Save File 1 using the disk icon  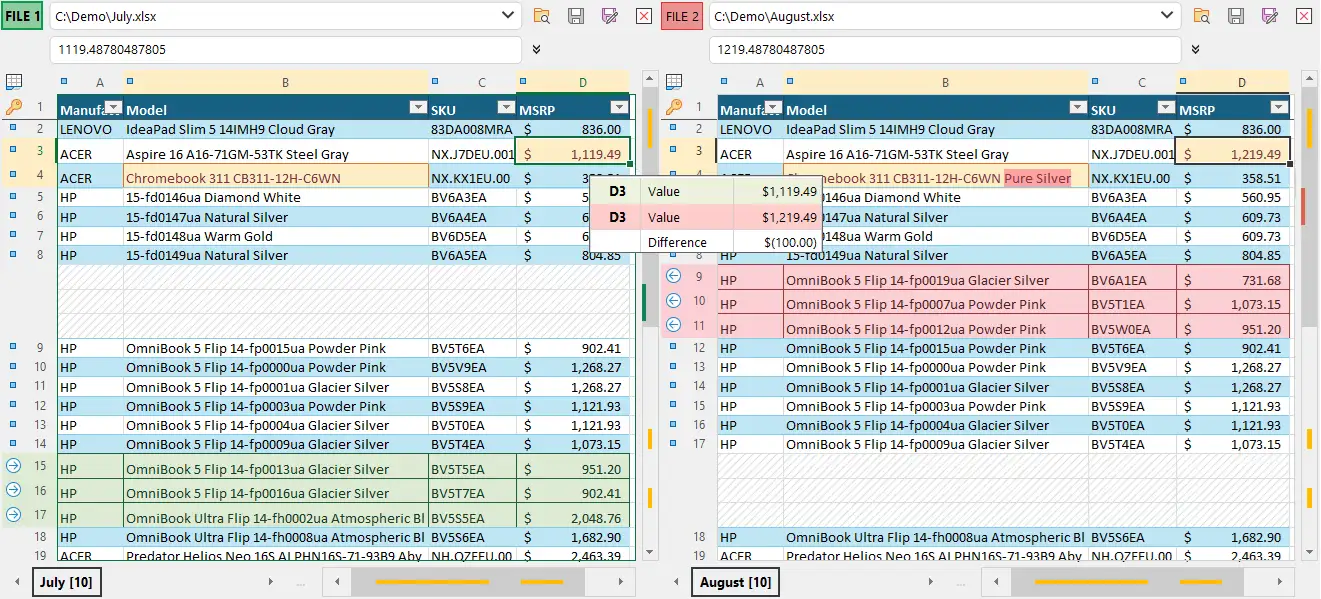click(576, 16)
